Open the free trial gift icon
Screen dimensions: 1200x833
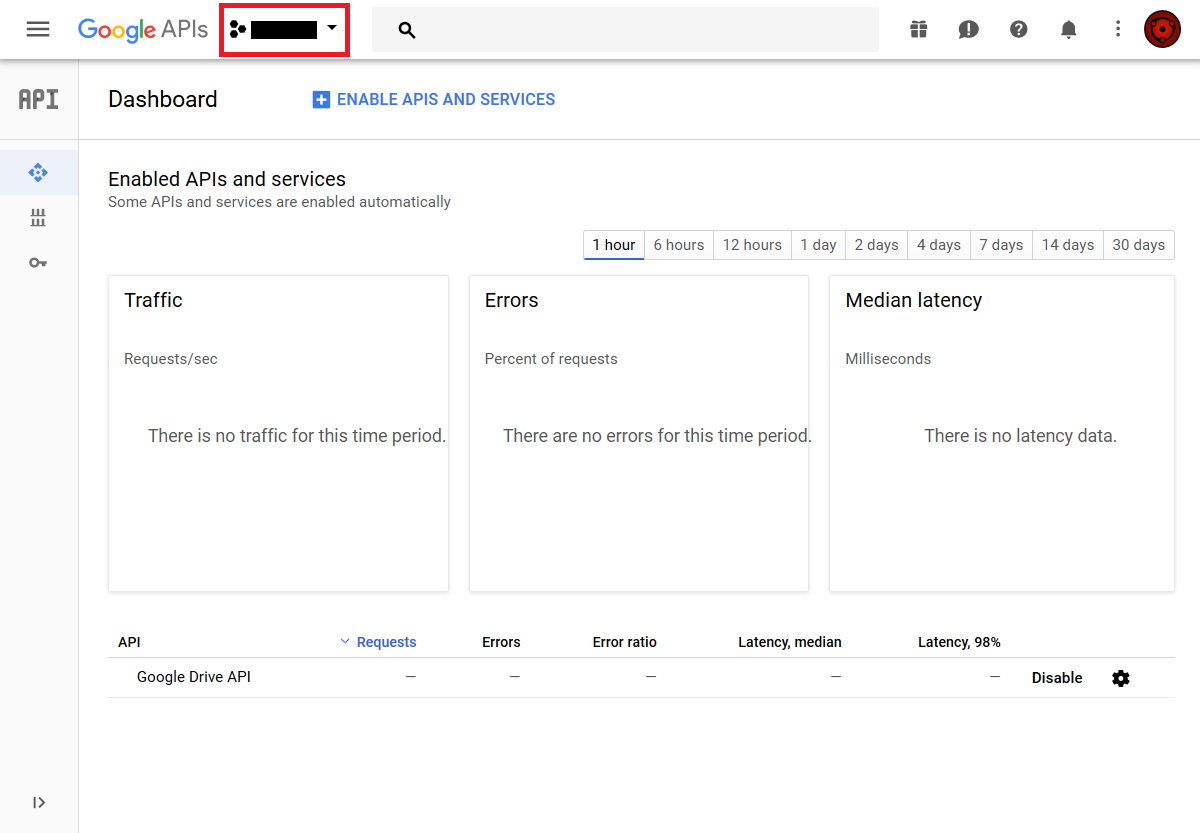click(x=918, y=29)
